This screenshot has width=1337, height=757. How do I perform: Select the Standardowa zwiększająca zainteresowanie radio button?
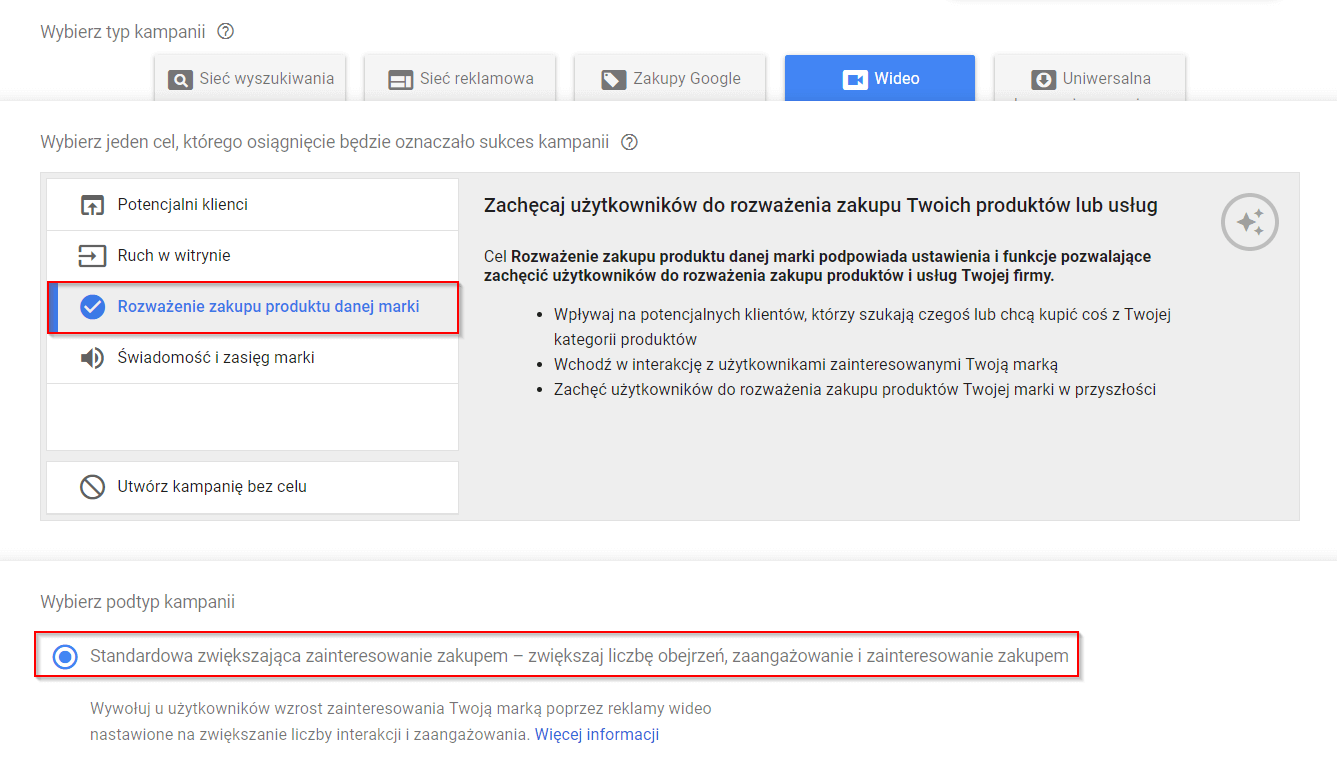[65, 657]
